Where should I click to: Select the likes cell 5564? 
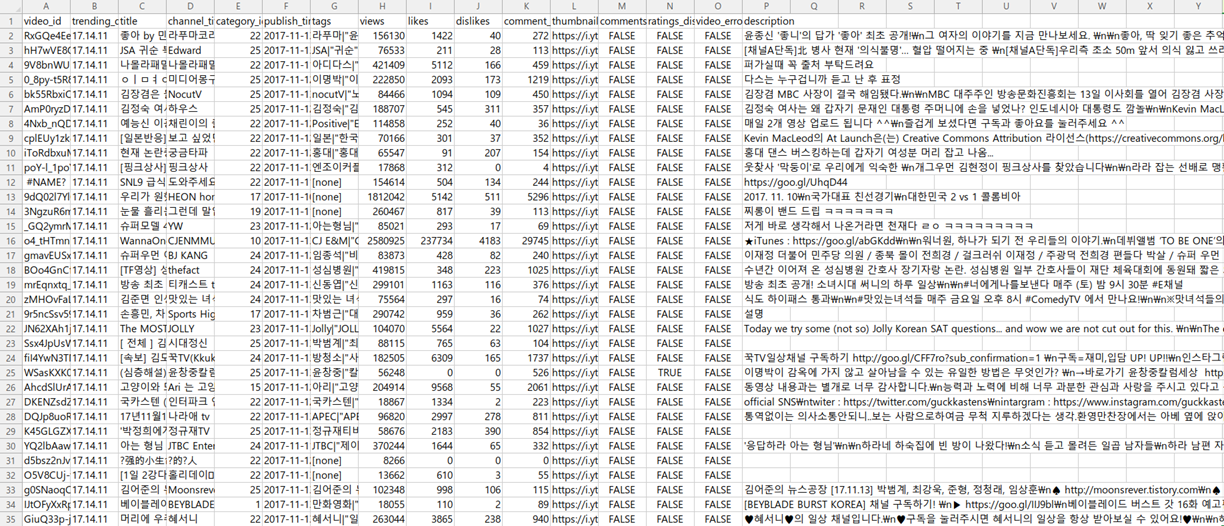431,328
